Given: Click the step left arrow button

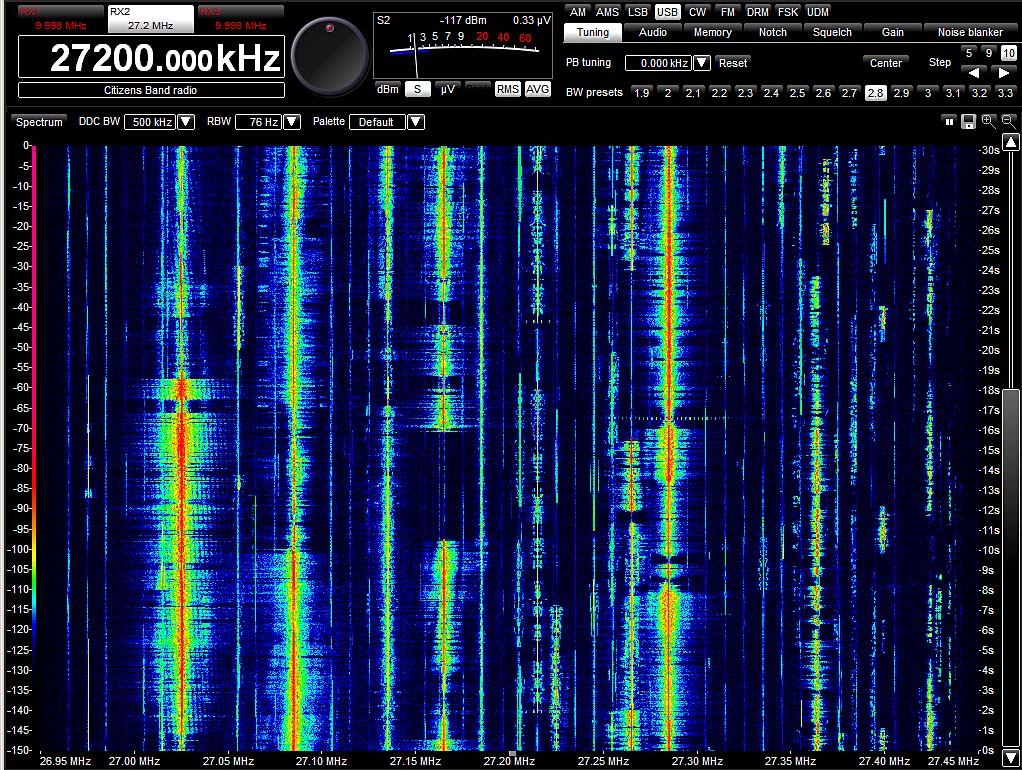Looking at the screenshot, I should (x=973, y=72).
